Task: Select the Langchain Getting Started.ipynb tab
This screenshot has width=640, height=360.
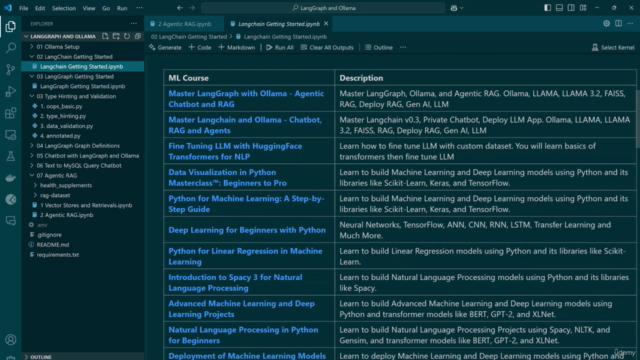Action: [x=279, y=24]
